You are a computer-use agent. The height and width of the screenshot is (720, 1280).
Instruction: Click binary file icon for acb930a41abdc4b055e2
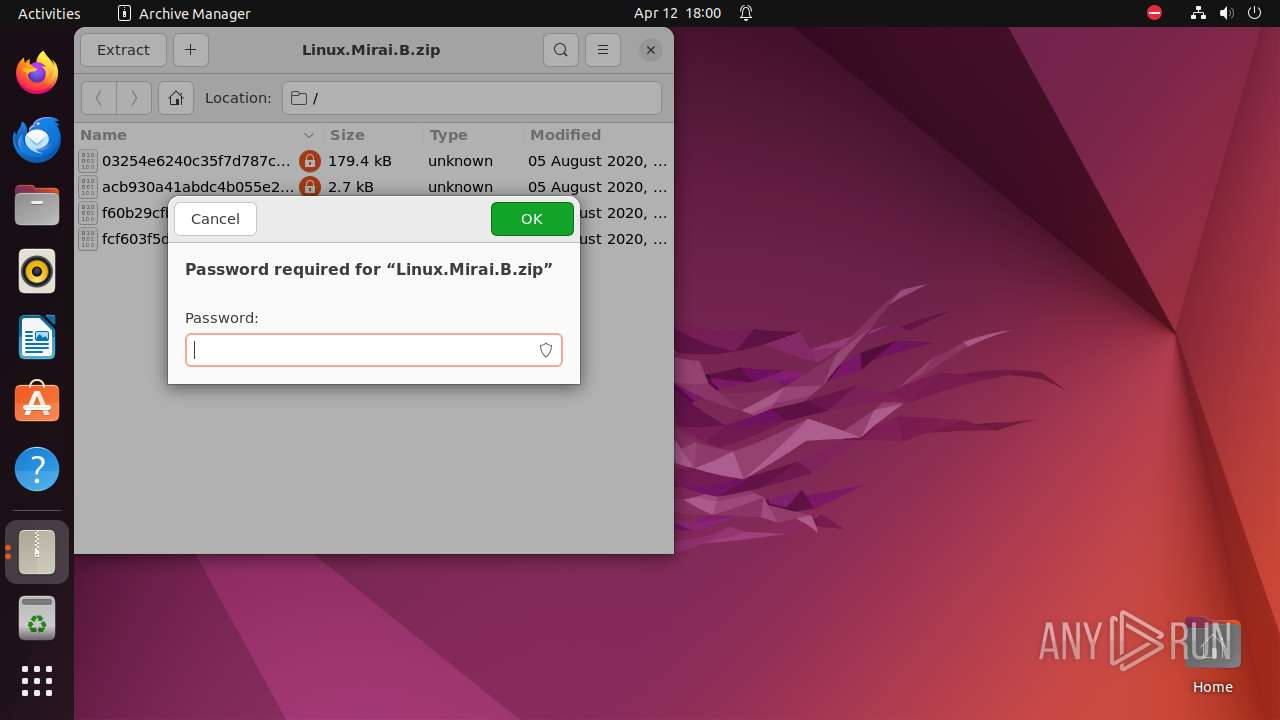88,187
